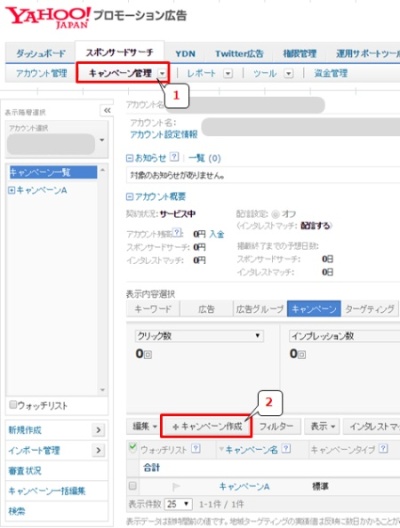
Task: Open the 資金管理 submenu item
Action: (x=331, y=73)
